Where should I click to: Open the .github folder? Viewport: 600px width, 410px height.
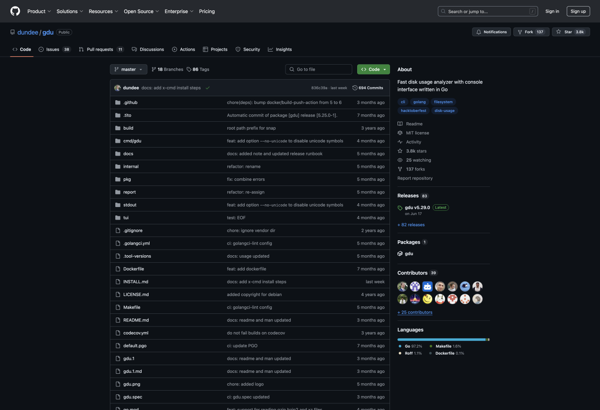pos(130,103)
